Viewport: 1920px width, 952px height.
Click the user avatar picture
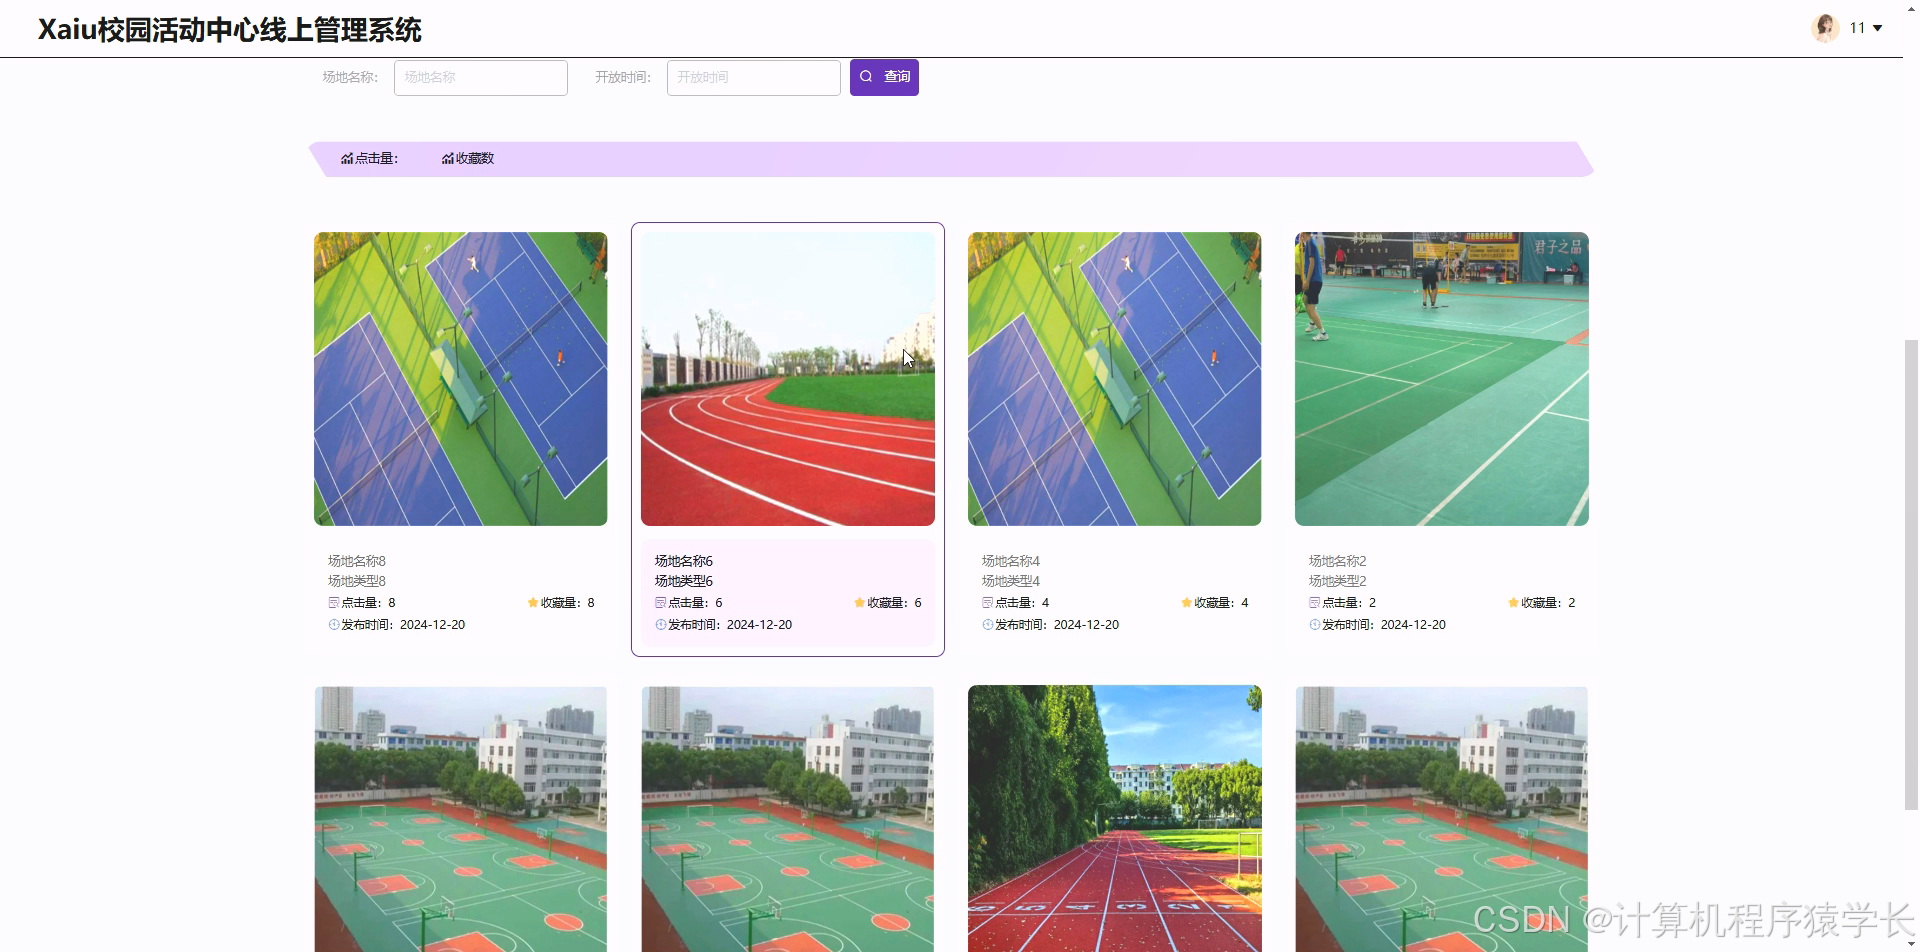[1825, 28]
